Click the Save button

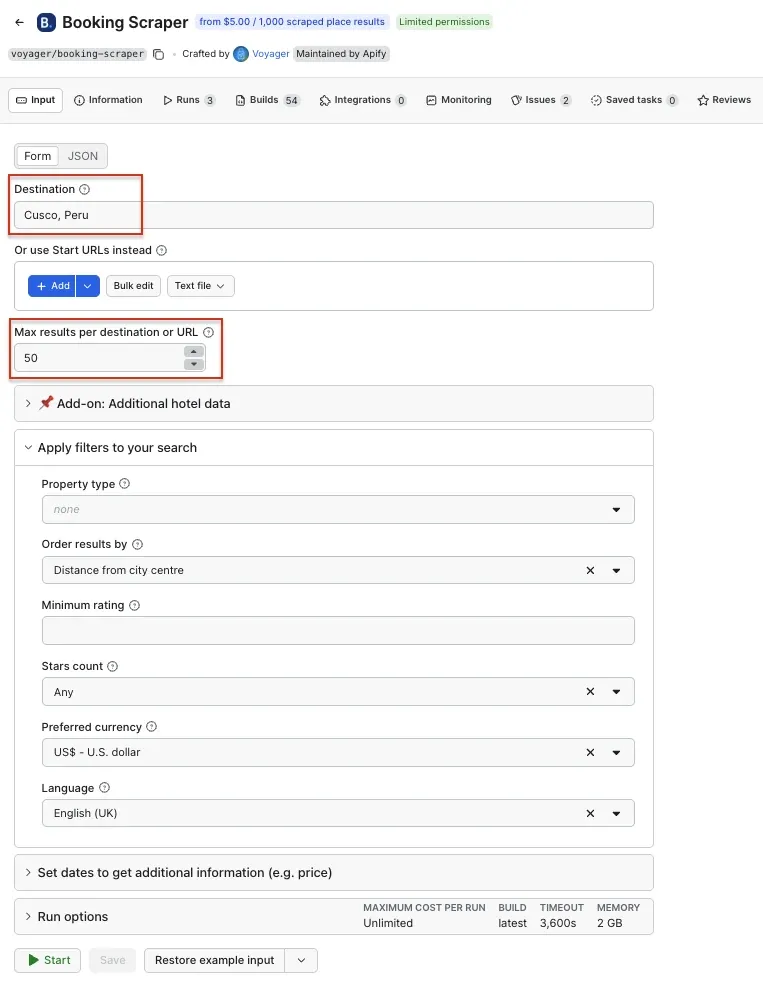[113, 960]
